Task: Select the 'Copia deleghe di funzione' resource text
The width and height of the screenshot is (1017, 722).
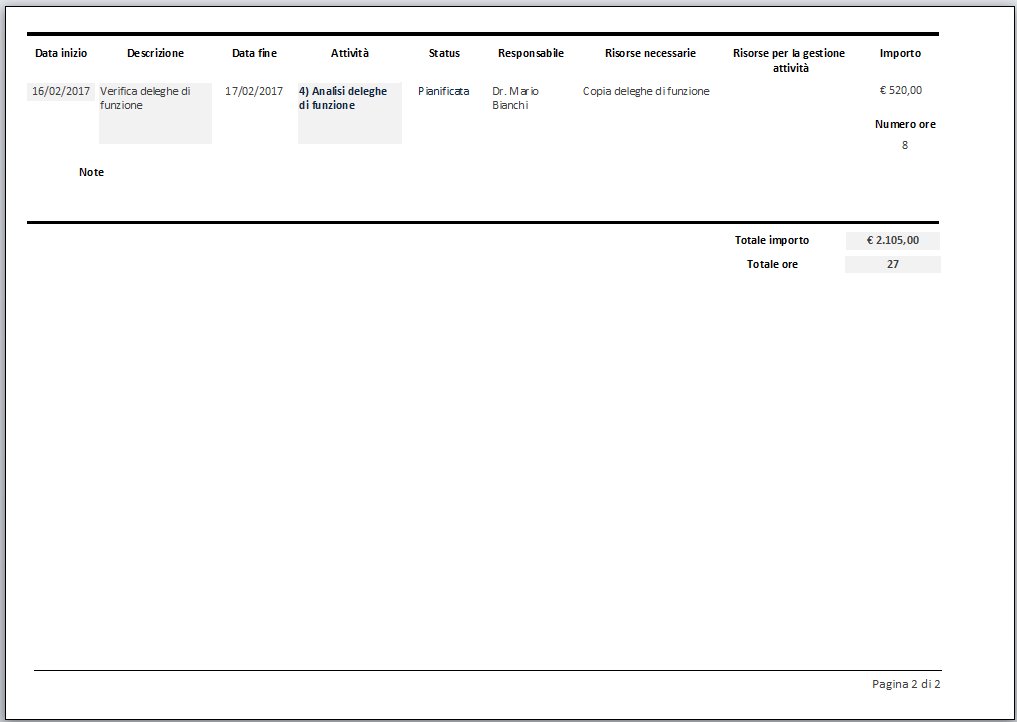Action: 646,91
